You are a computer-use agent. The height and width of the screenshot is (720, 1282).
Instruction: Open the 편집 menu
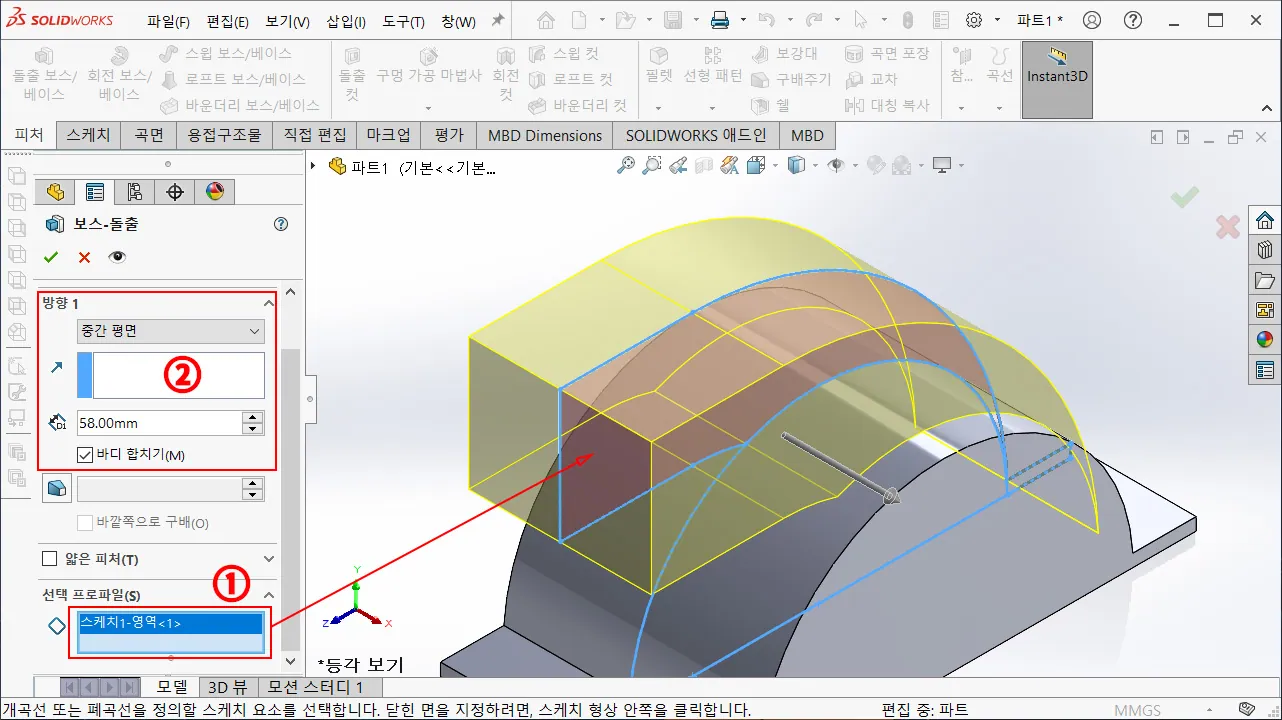tap(228, 21)
